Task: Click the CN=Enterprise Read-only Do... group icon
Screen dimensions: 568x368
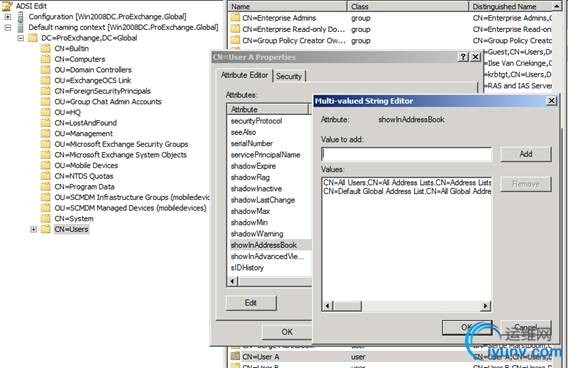Action: 235,29
